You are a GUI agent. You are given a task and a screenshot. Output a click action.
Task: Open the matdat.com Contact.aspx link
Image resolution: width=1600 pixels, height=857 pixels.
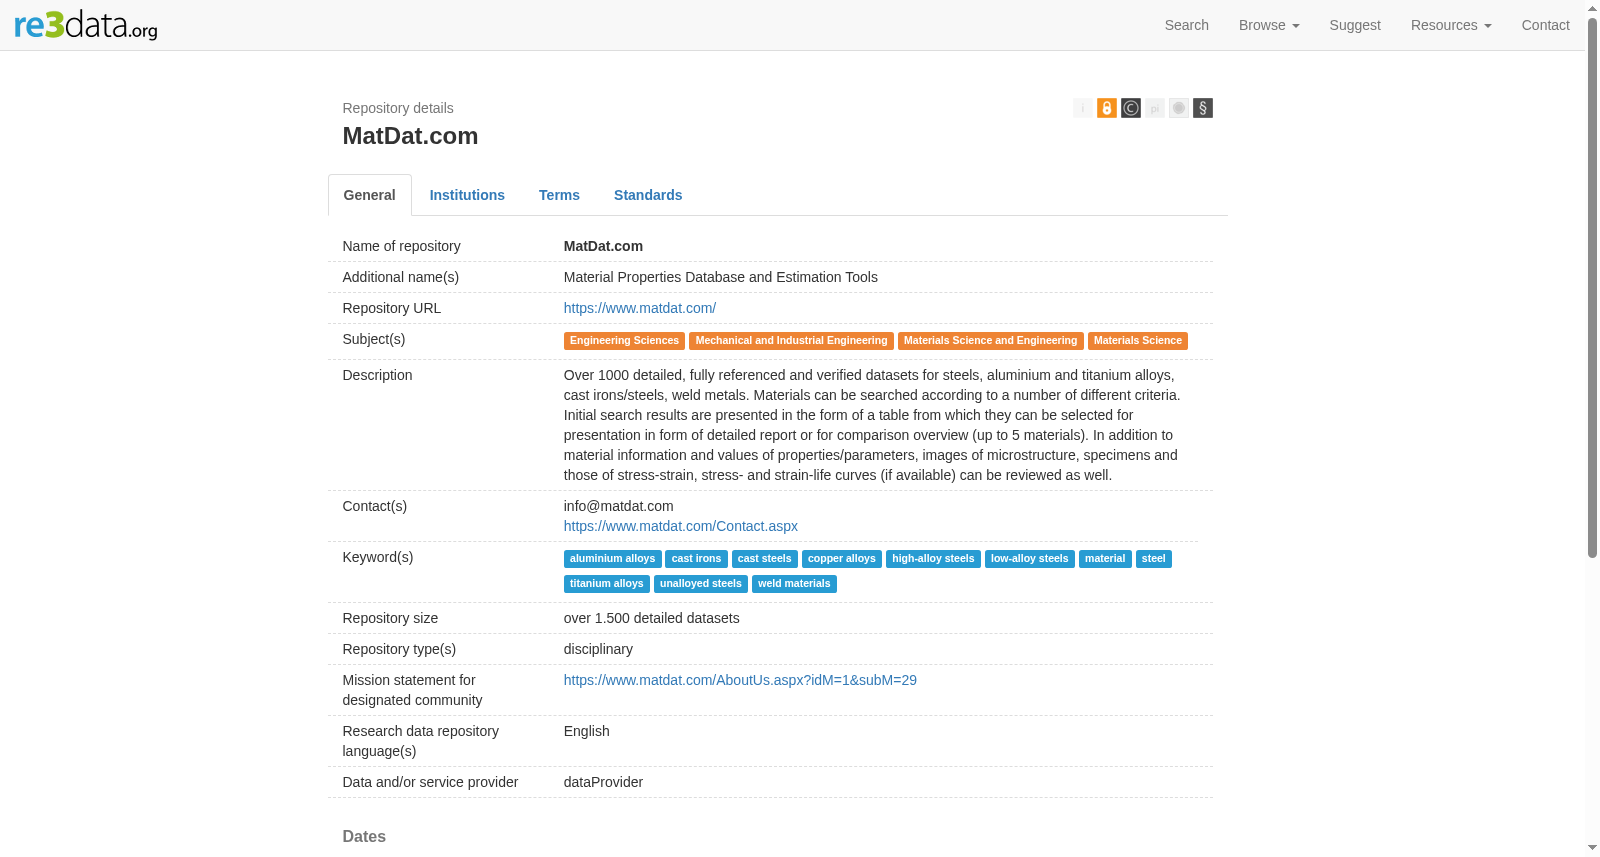681,526
